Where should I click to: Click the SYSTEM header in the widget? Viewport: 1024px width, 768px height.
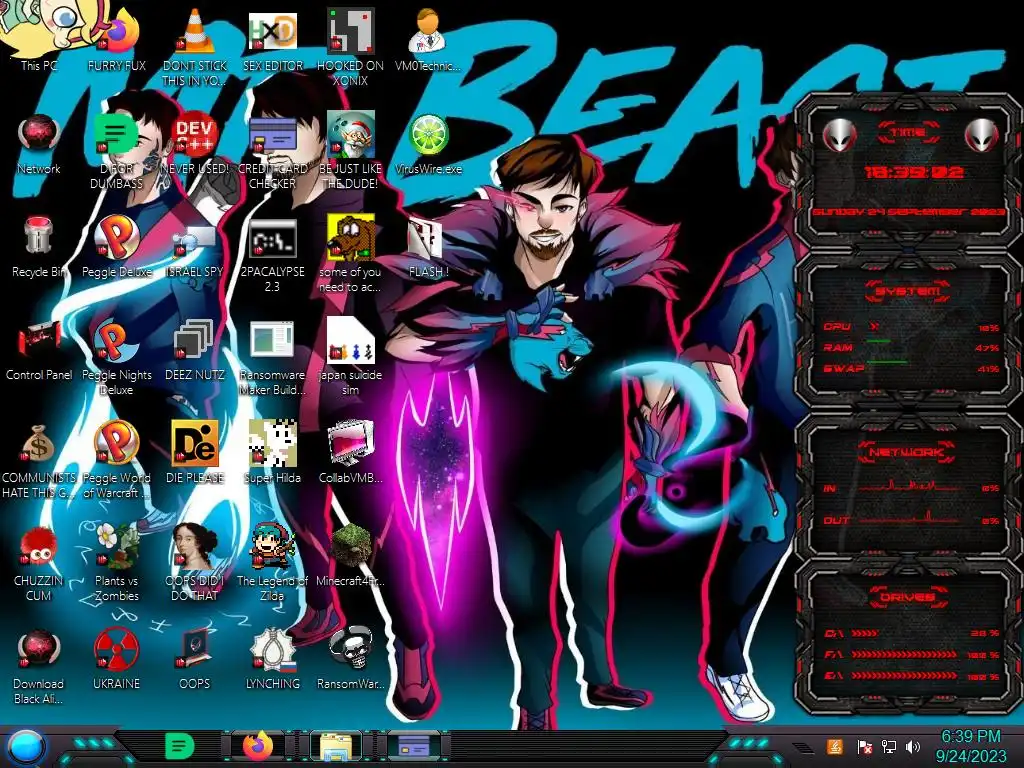coord(908,291)
